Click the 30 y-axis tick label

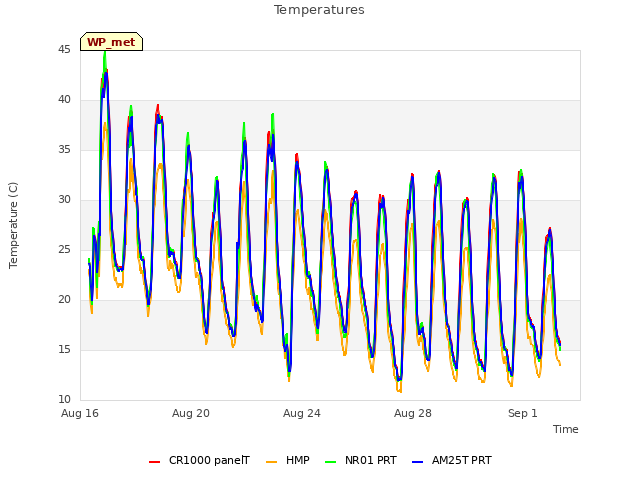click(64, 200)
